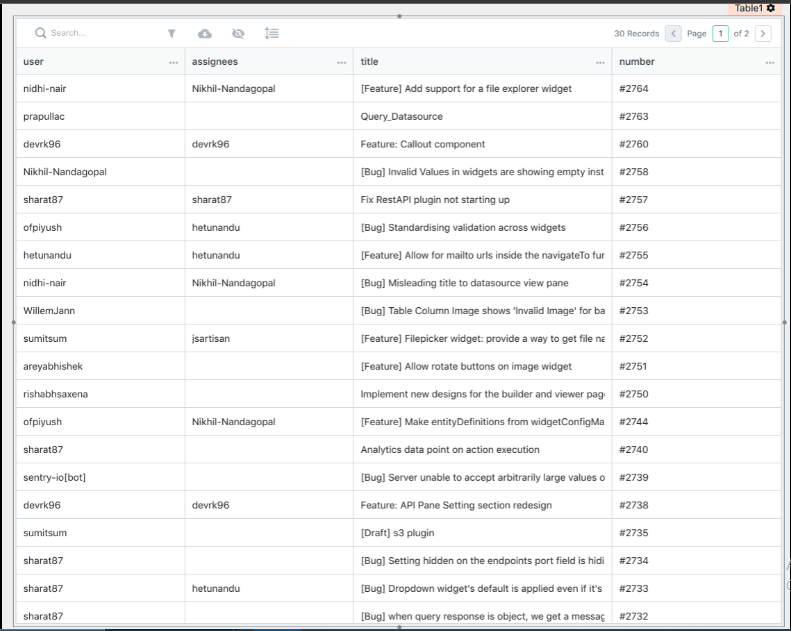Click the assignees column header
791x631 pixels.
pos(269,62)
